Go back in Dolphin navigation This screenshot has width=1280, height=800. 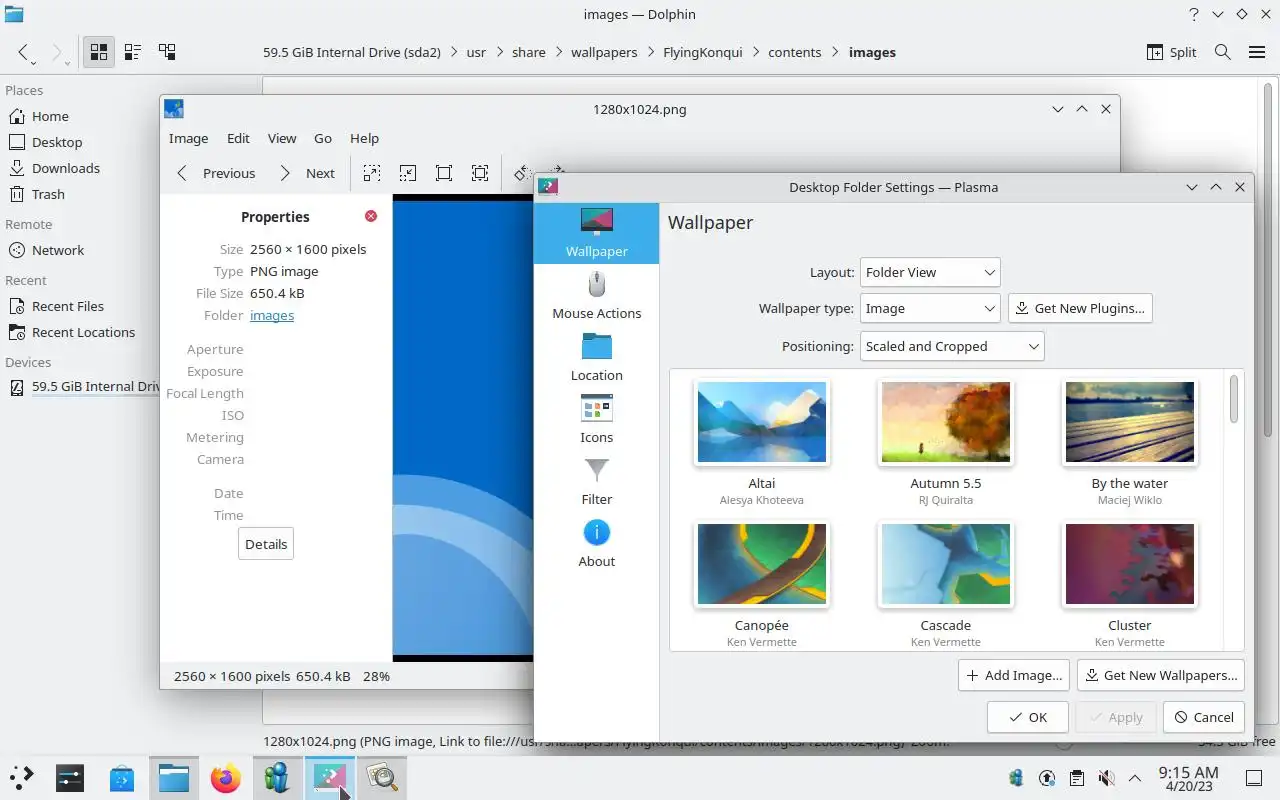[24, 52]
